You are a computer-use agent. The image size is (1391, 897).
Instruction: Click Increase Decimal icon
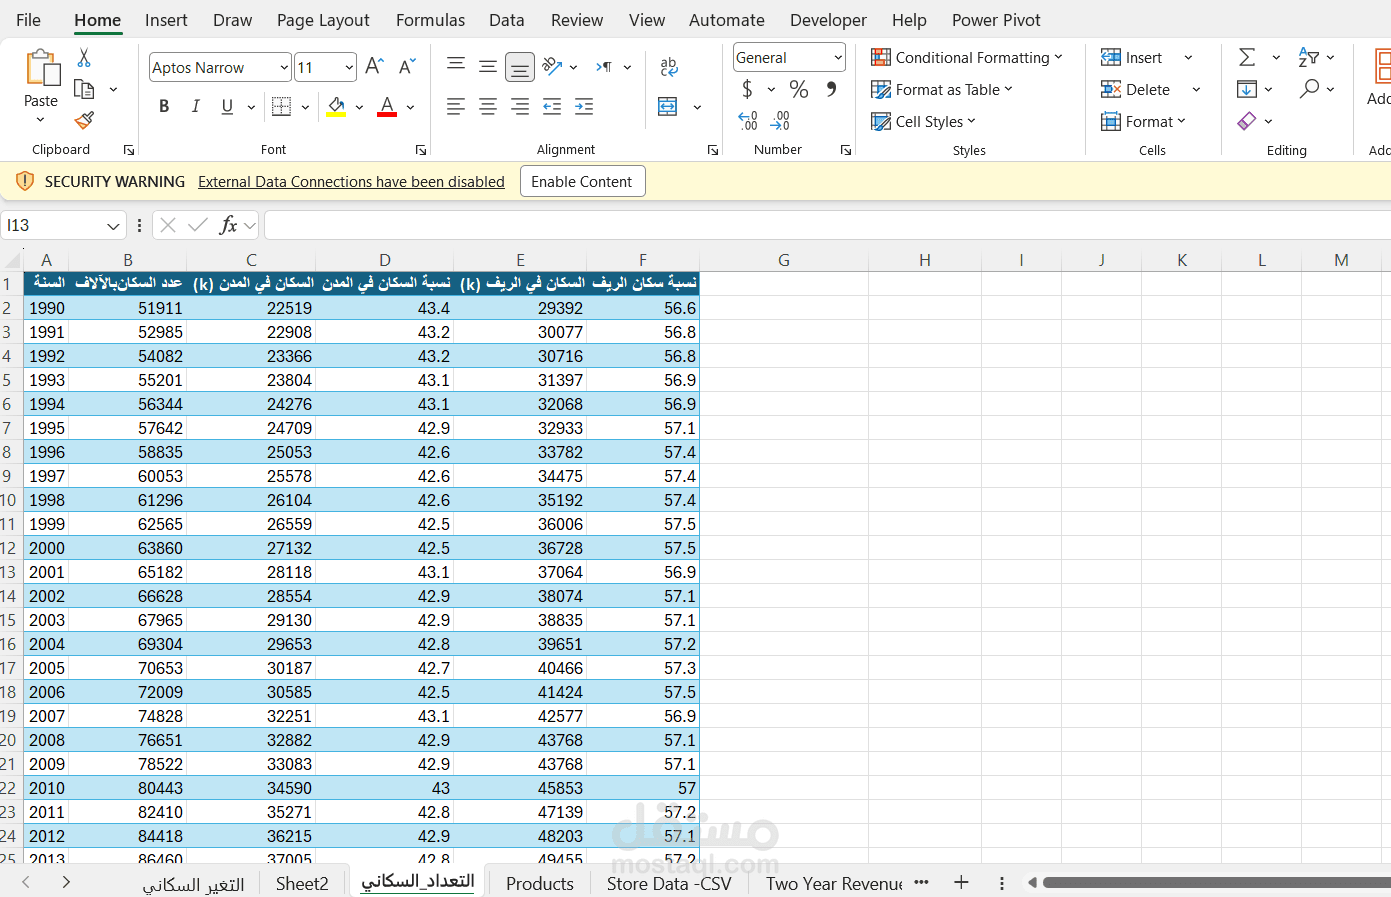point(748,121)
